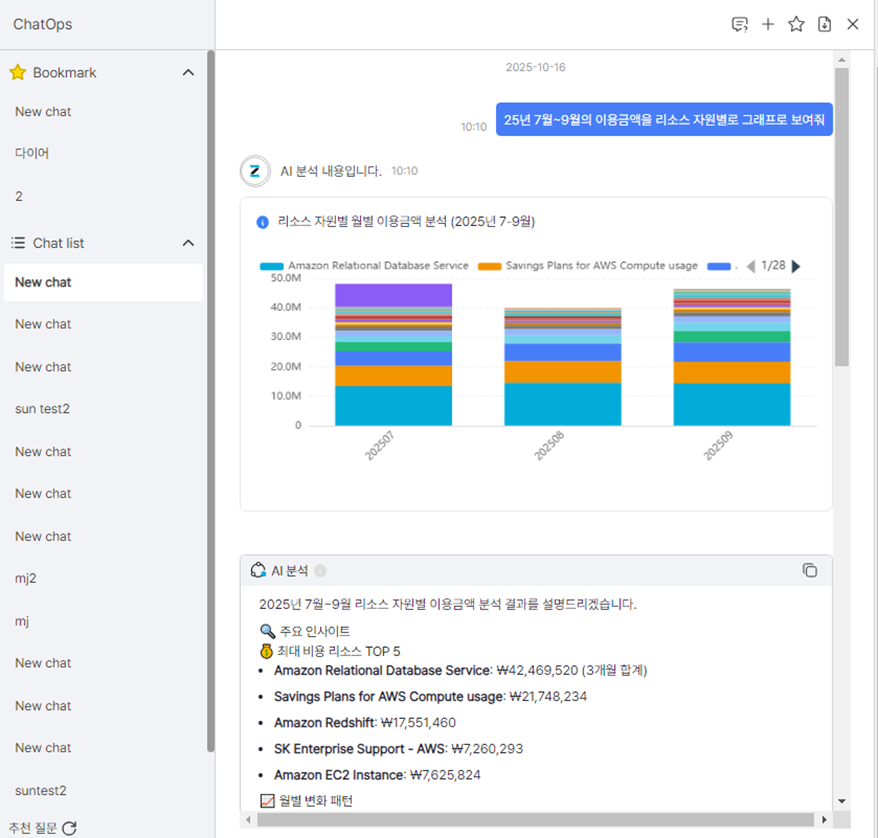
Task: Go to next chart legend page
Action: pos(796,266)
